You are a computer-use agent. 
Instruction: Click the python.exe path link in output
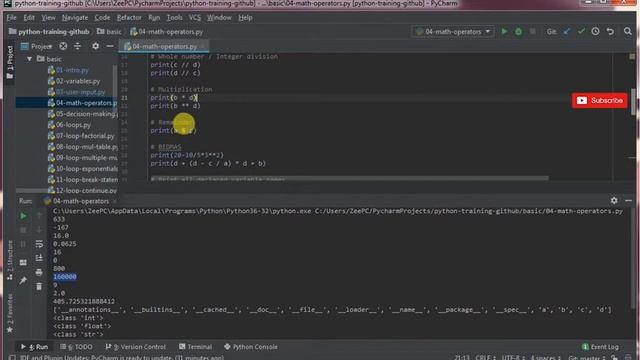[x=182, y=211]
